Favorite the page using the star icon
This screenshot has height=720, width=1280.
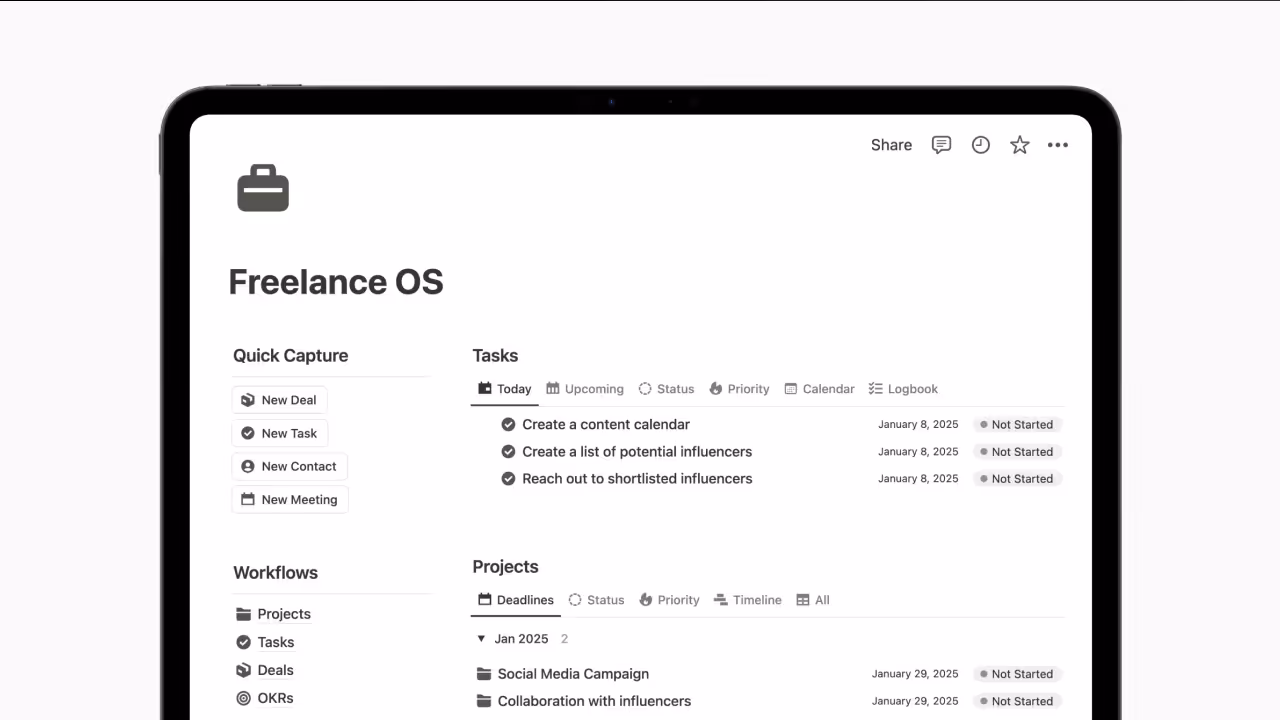tap(1019, 145)
